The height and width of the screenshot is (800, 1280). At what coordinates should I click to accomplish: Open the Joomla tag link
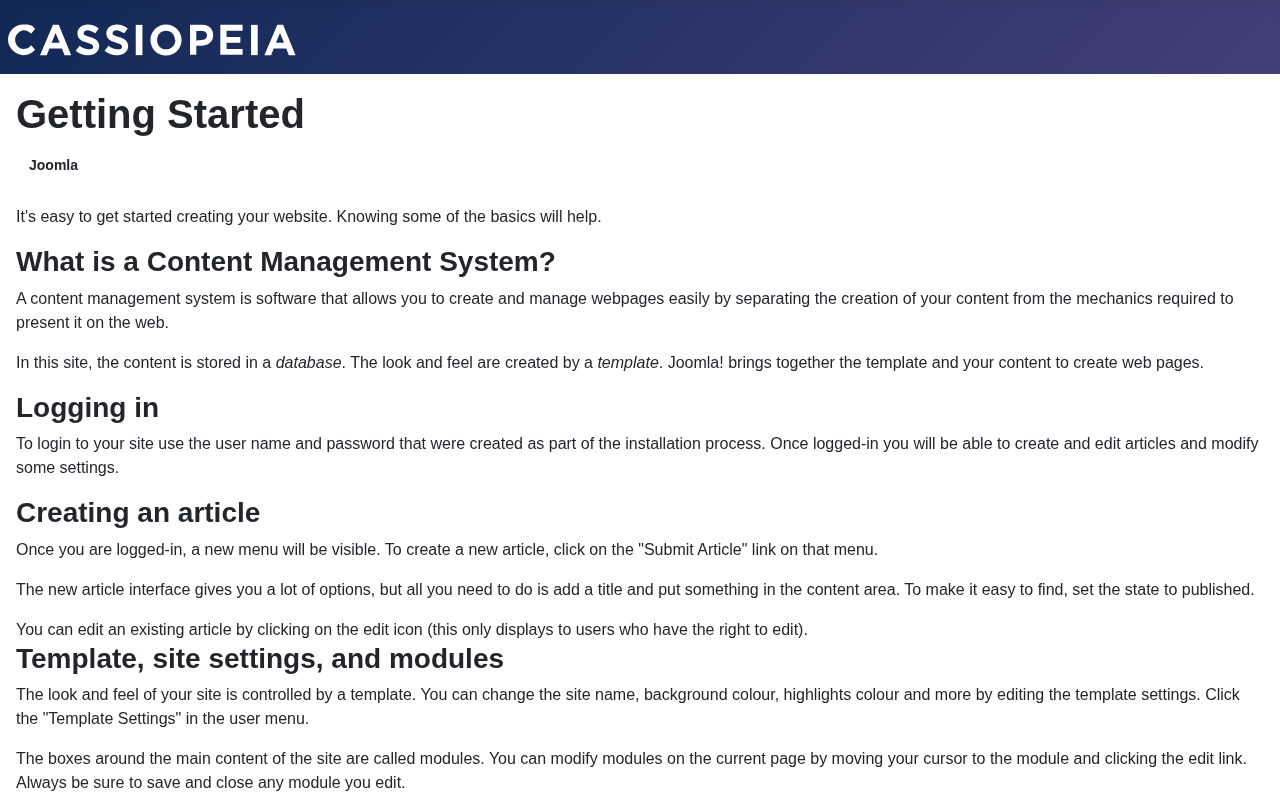coord(53,165)
